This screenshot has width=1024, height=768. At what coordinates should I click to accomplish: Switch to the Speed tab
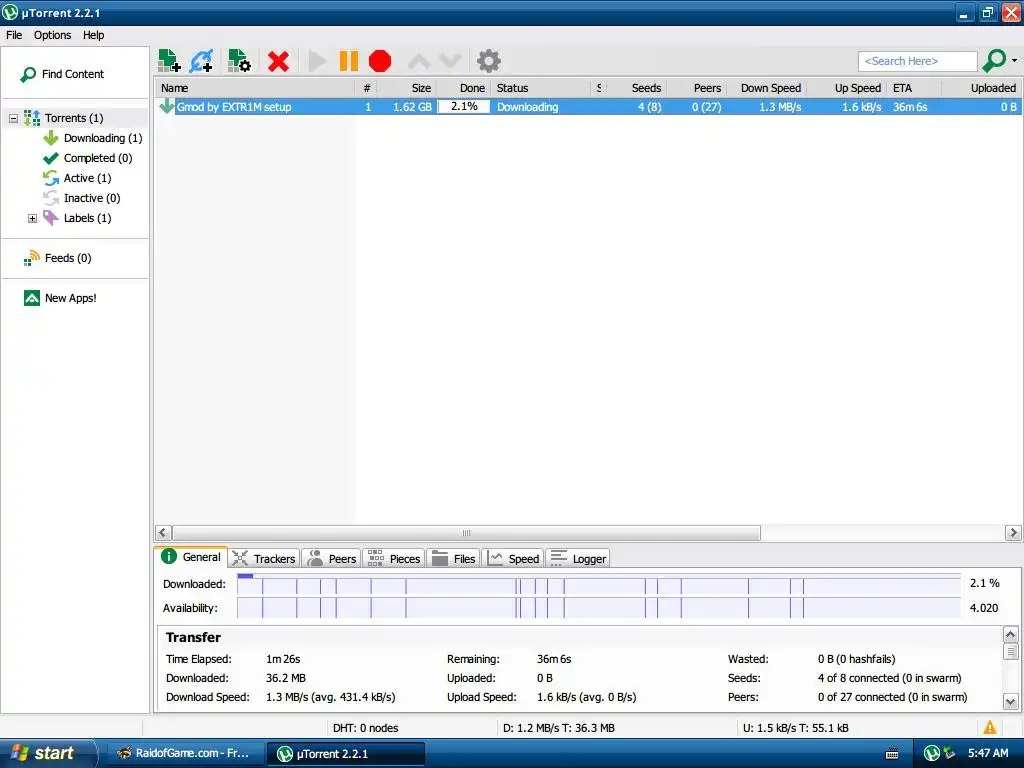514,559
